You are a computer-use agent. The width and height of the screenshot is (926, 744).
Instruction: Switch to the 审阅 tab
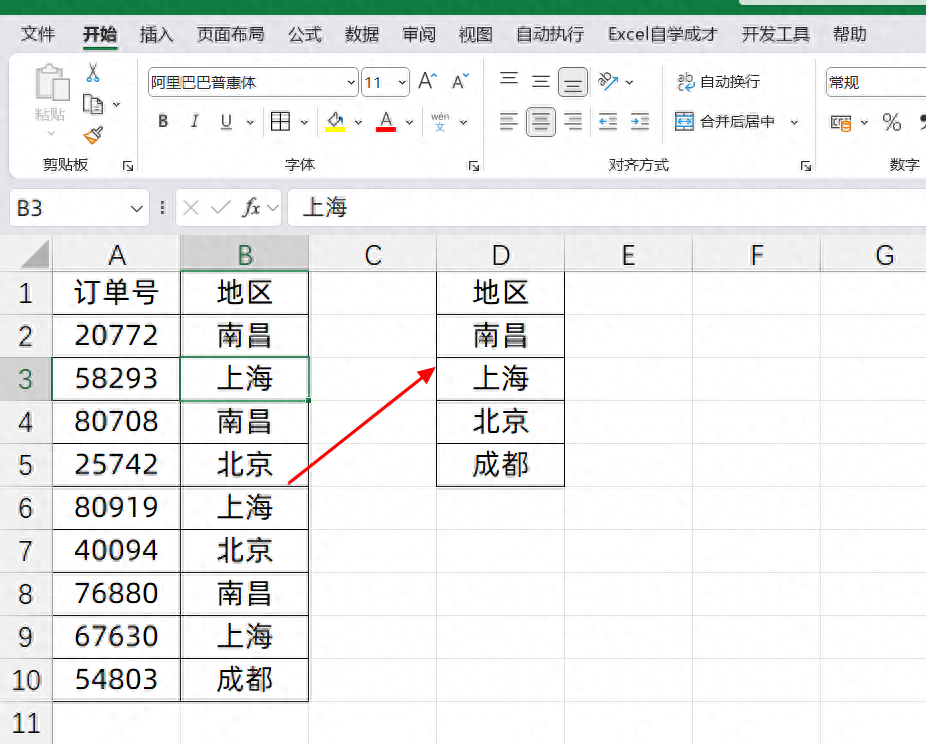pos(419,34)
